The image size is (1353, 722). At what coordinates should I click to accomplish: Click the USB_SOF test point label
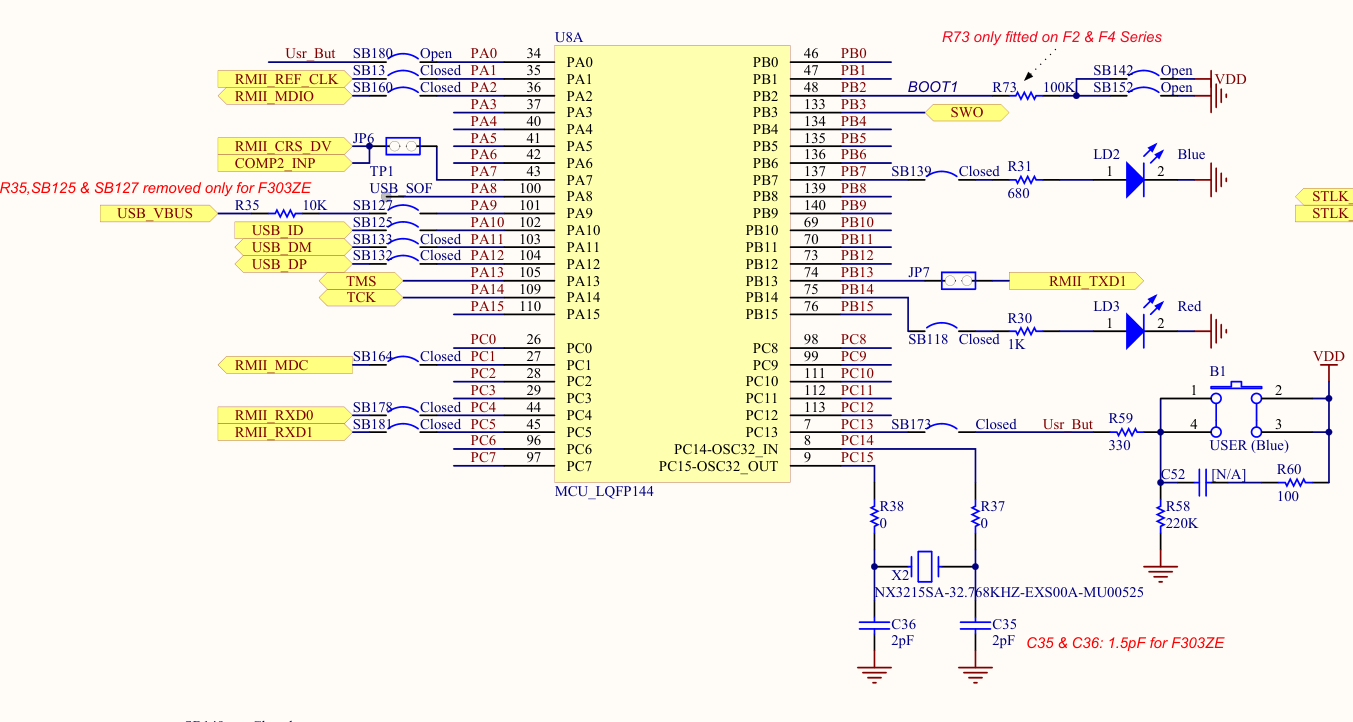401,188
